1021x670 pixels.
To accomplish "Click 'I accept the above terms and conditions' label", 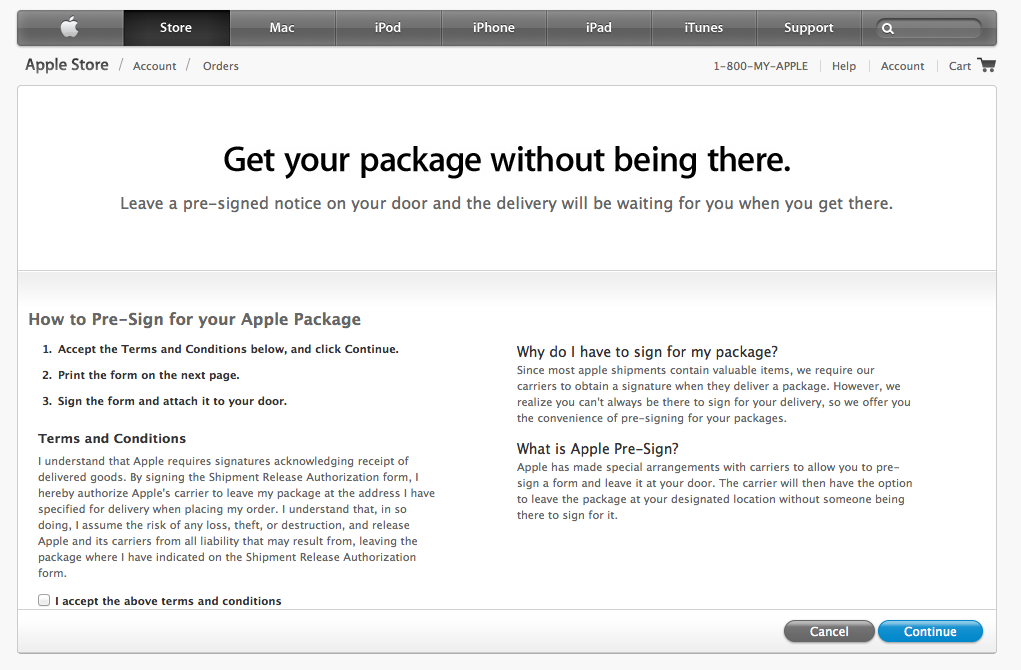I will pyautogui.click(x=168, y=601).
